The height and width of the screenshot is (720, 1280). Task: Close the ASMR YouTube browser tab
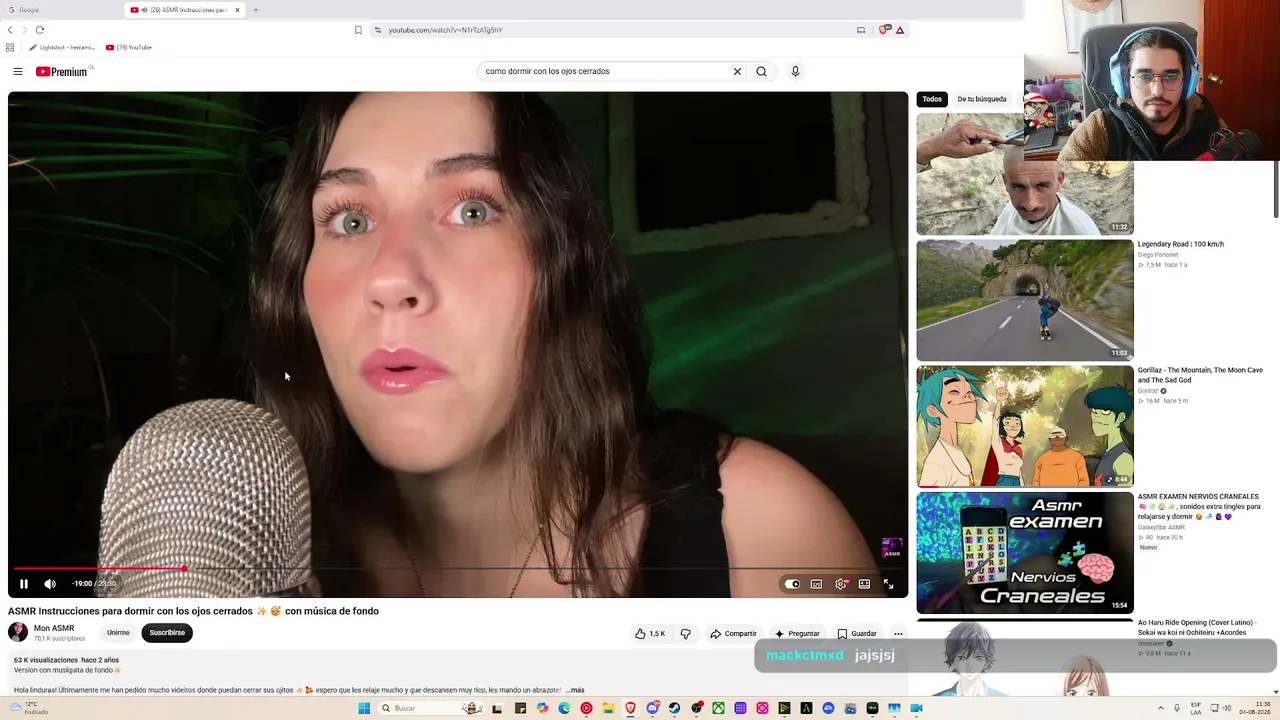[237, 10]
